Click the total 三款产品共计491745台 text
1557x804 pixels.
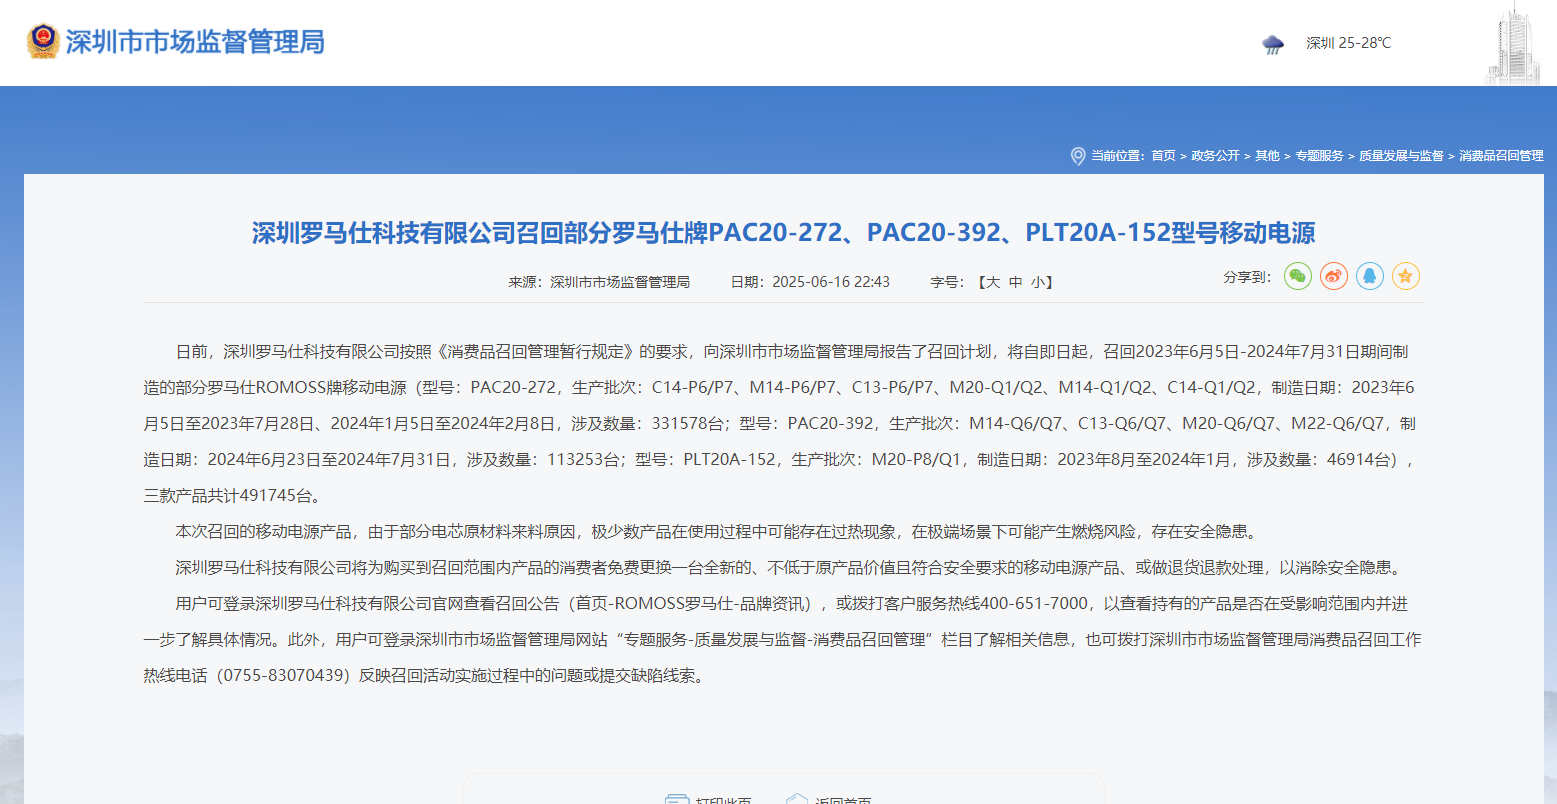tap(233, 496)
